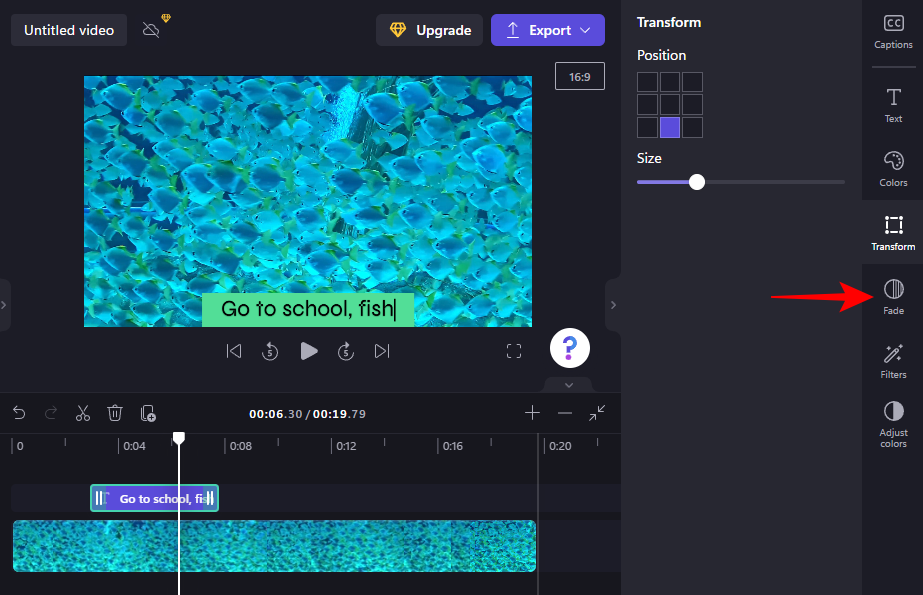Viewport: 923px width, 595px height.
Task: Open the Captions panel
Action: pyautogui.click(x=893, y=31)
